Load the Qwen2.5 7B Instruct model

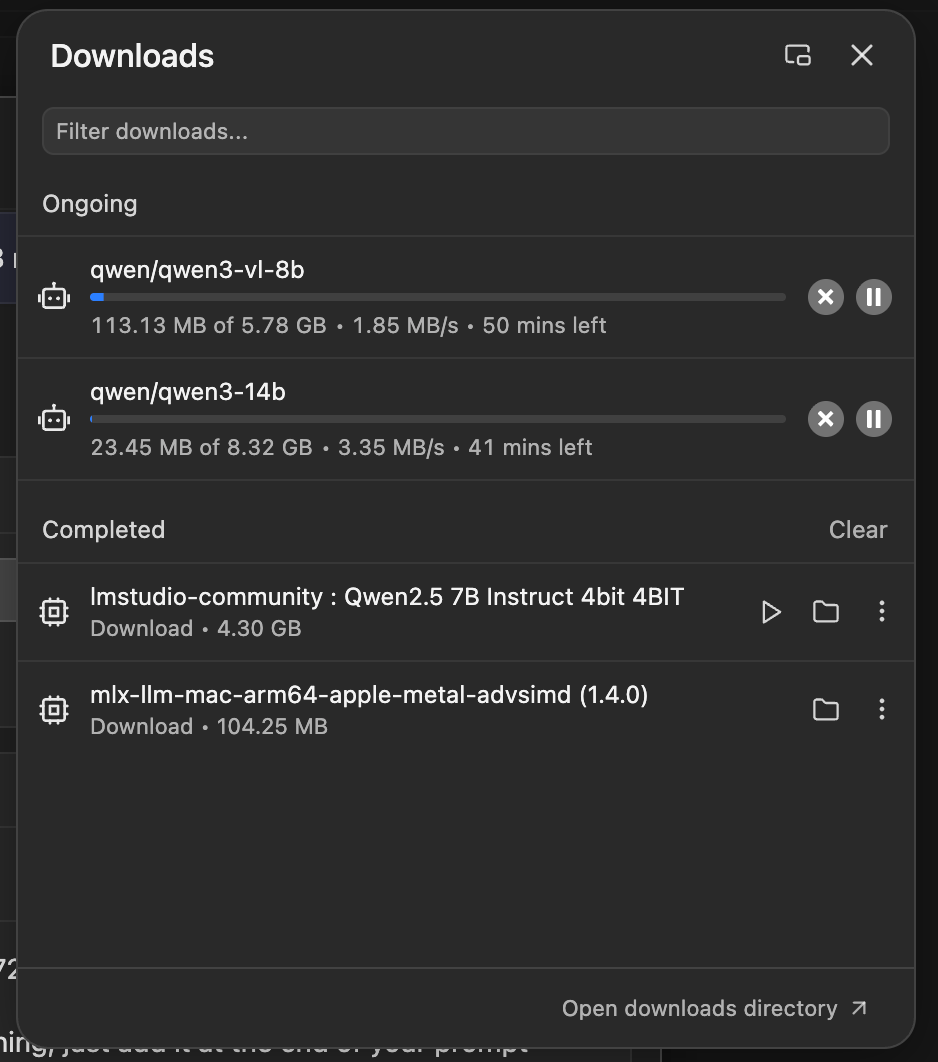coord(771,612)
